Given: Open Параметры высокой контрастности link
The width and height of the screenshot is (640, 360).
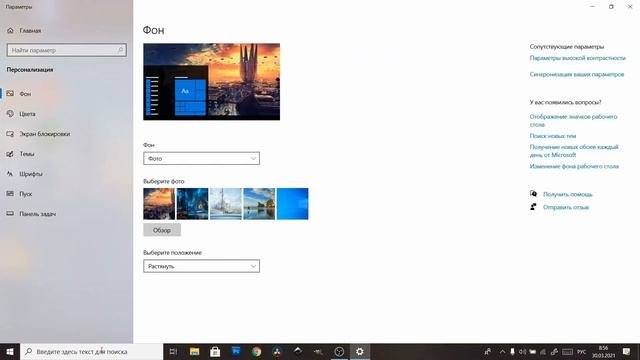Looking at the screenshot, I should (578, 58).
